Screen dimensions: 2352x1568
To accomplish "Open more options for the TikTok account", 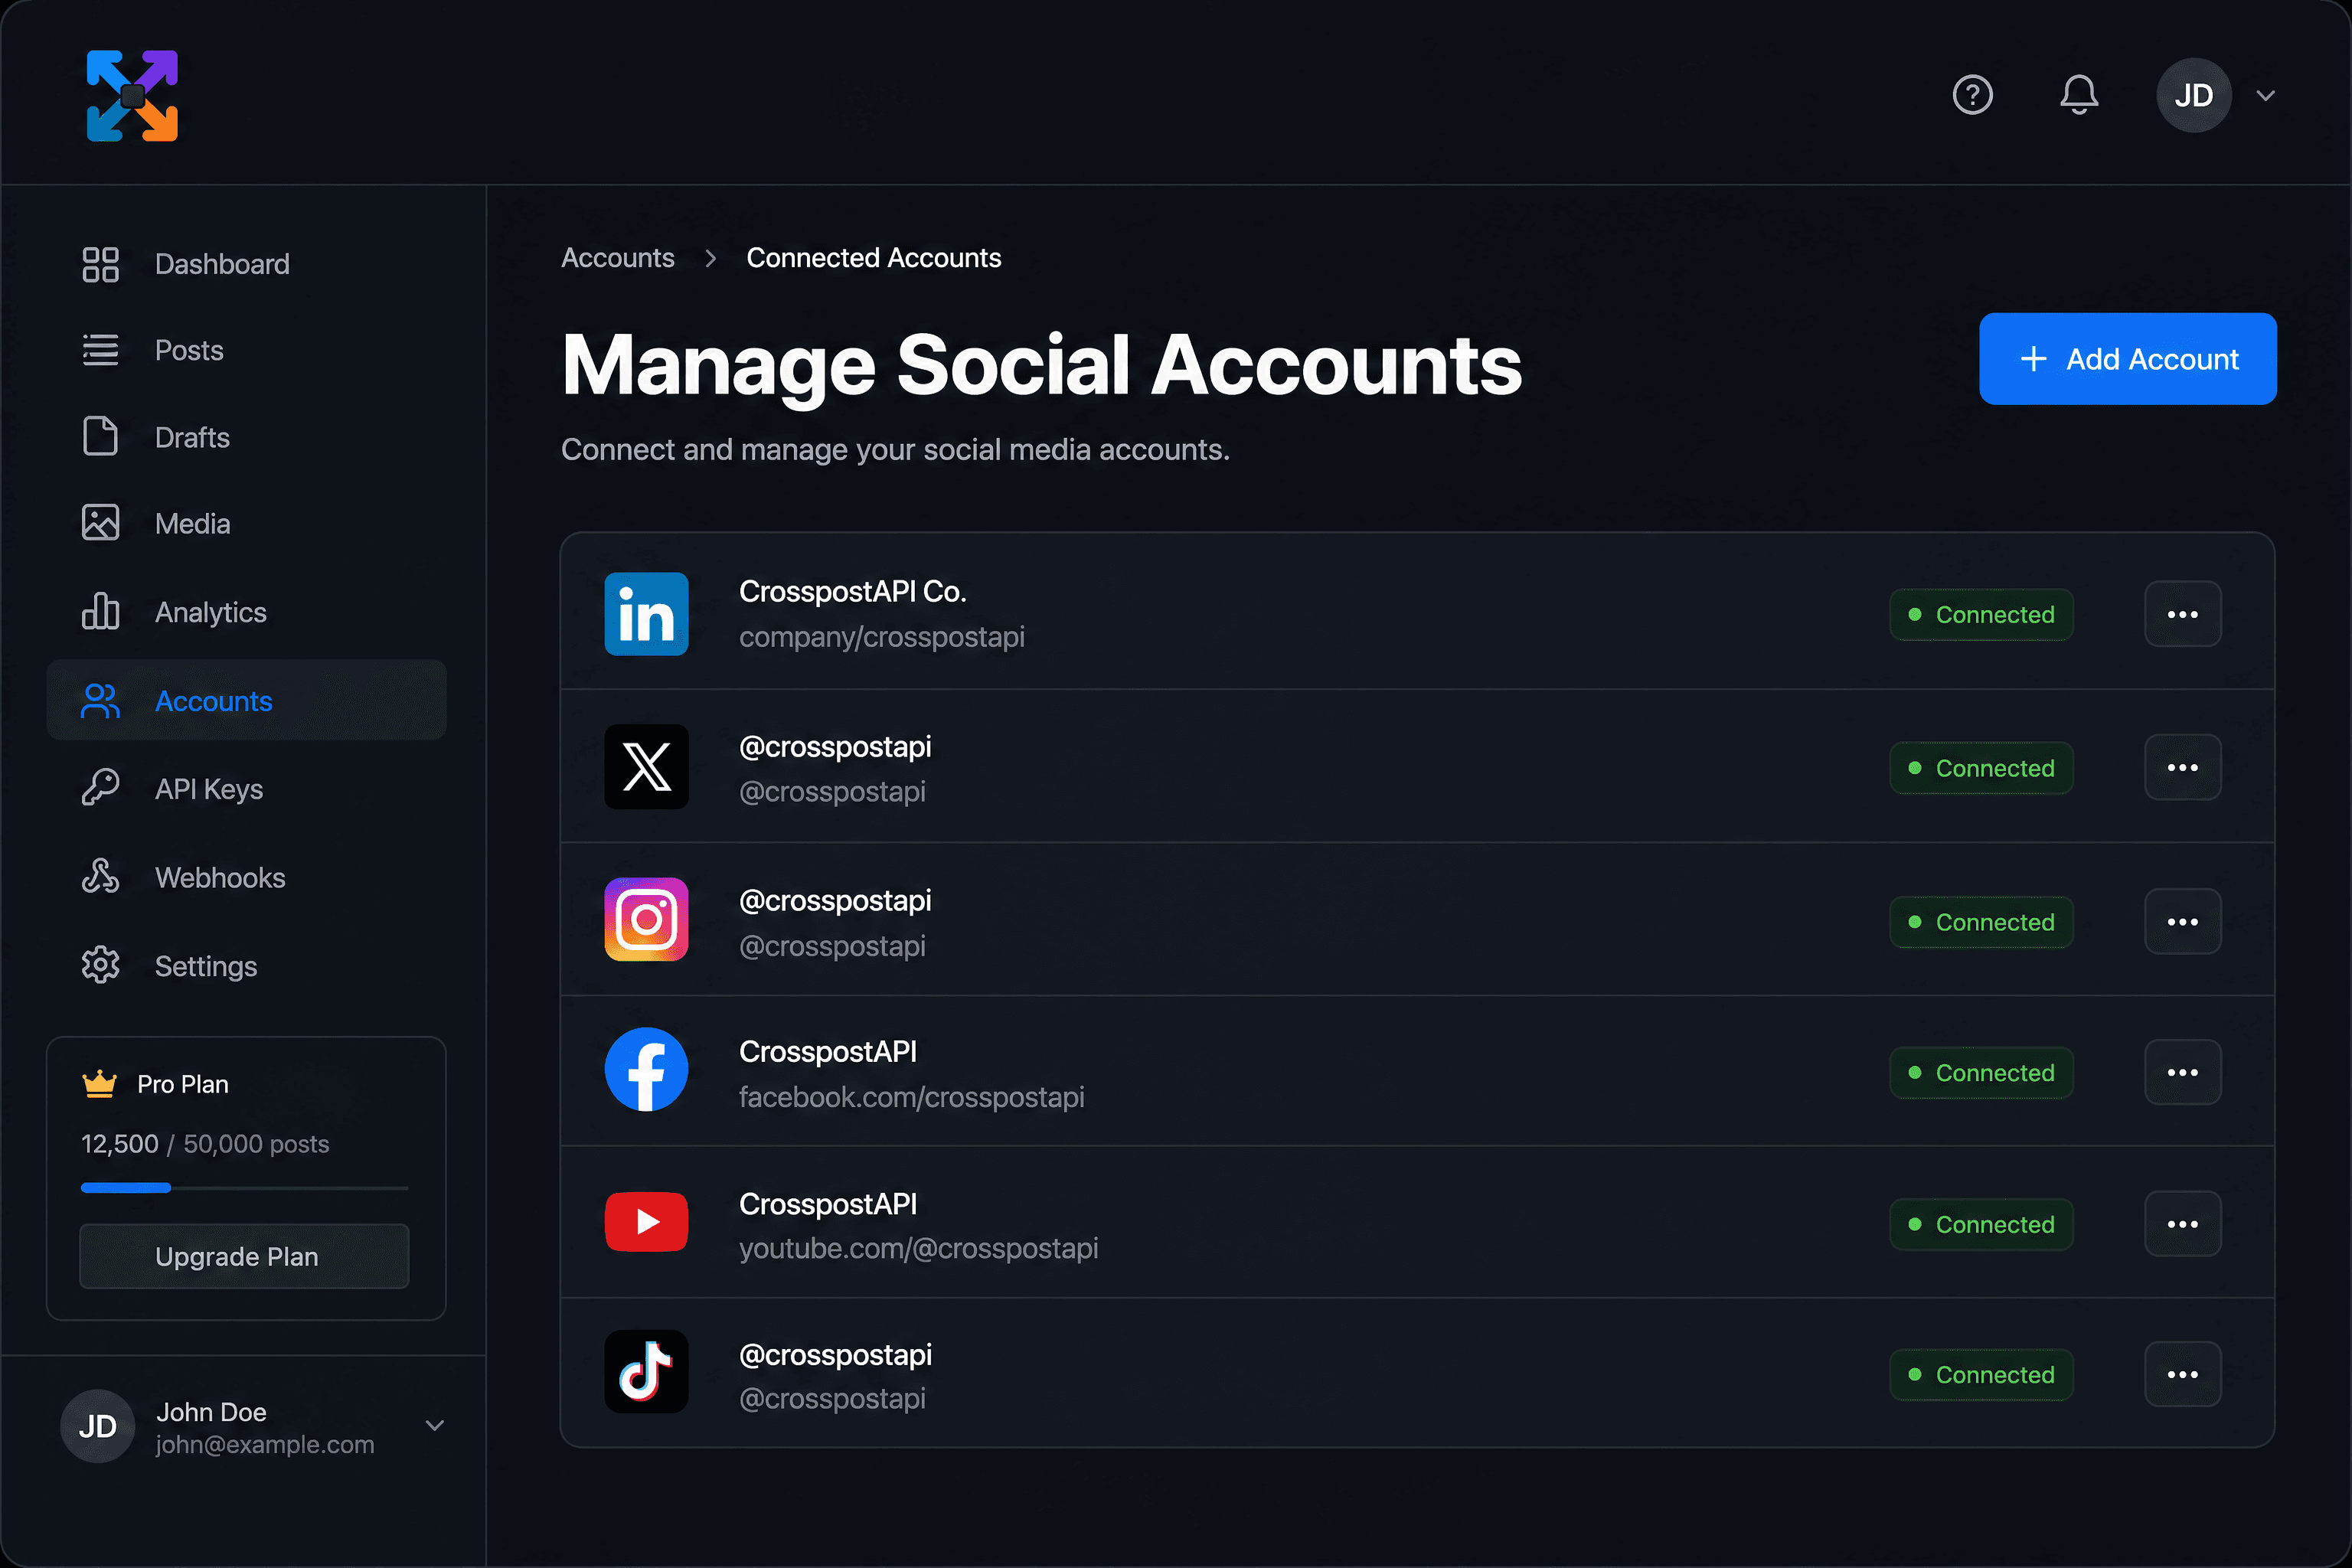I will click(2182, 1374).
